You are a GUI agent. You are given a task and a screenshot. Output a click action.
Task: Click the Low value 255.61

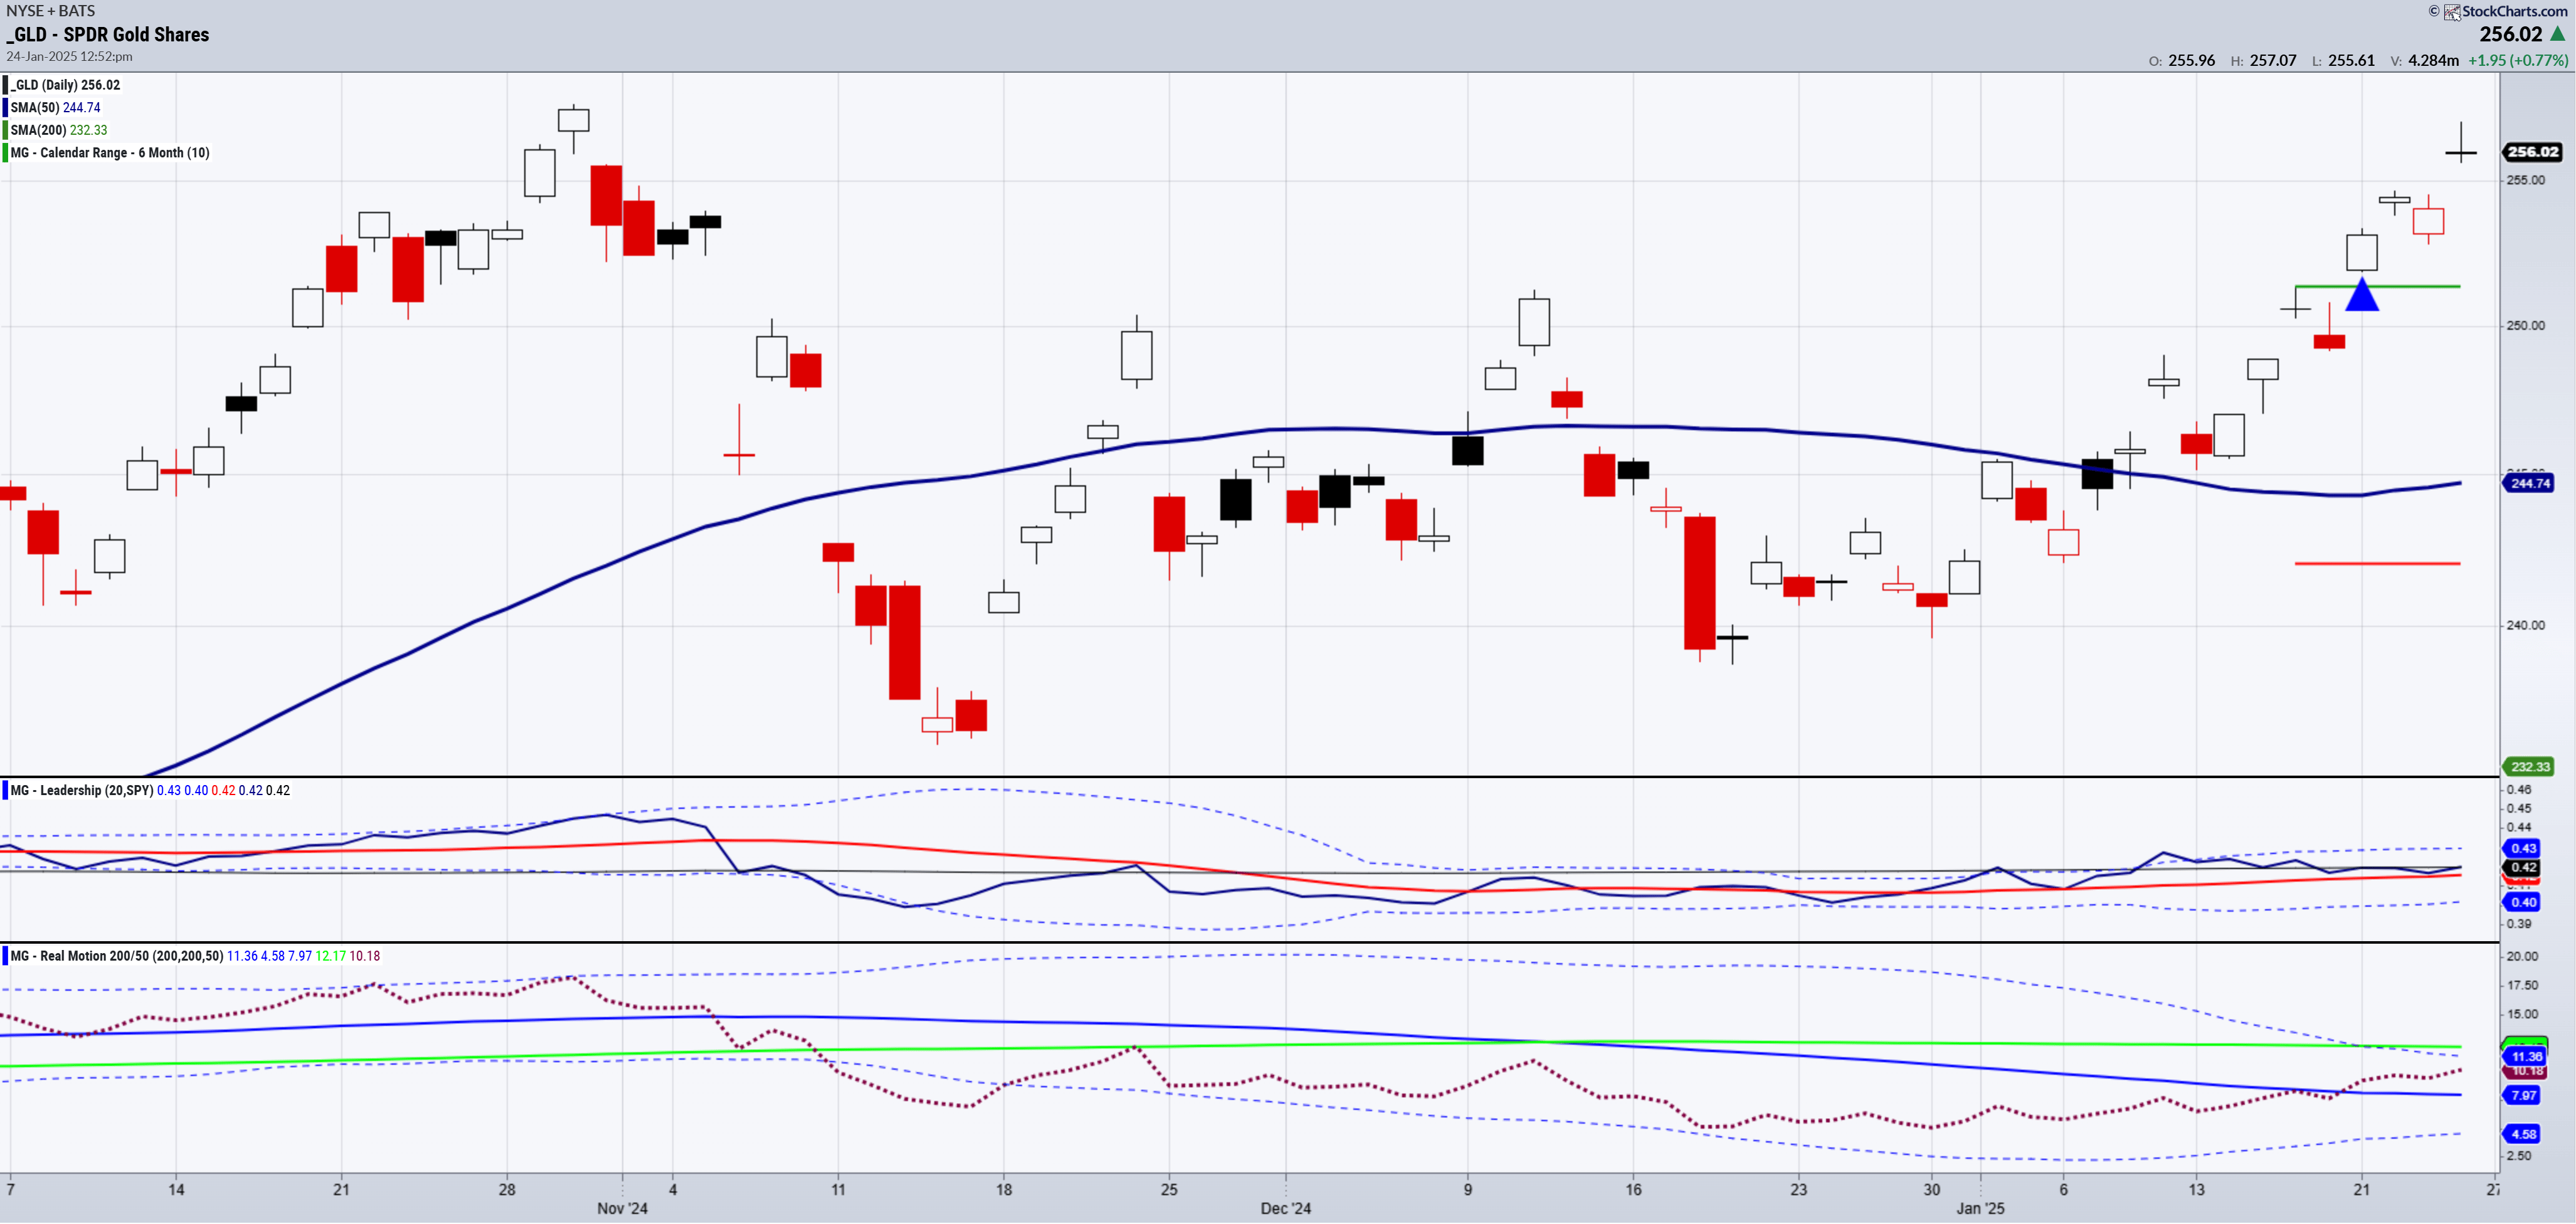2351,60
